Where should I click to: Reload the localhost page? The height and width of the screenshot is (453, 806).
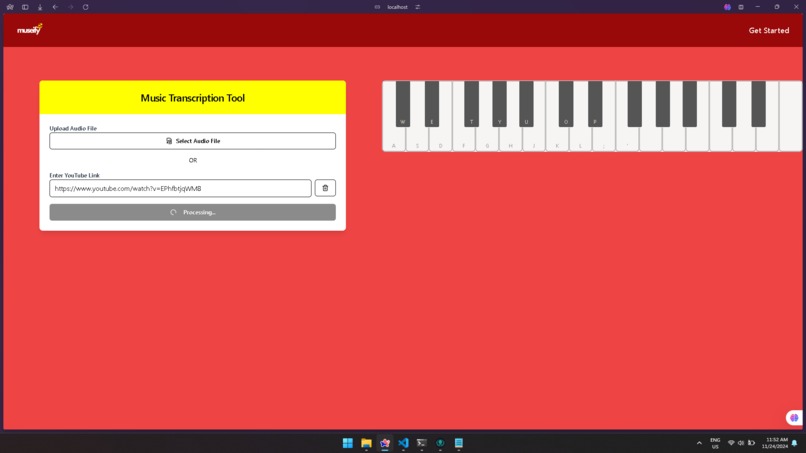85,7
